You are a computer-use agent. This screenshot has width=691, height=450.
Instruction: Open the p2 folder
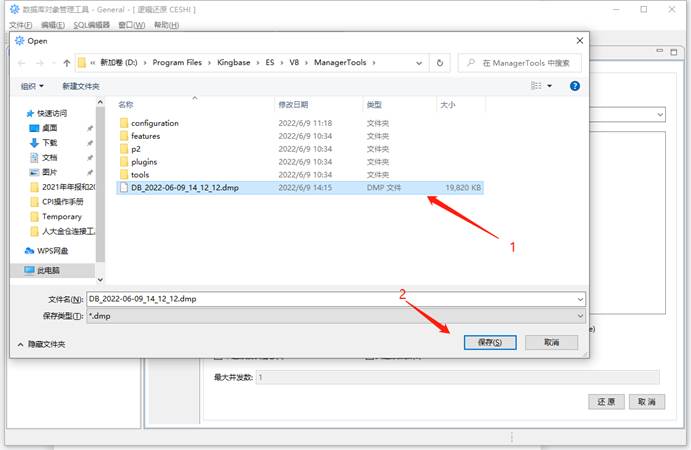136,149
